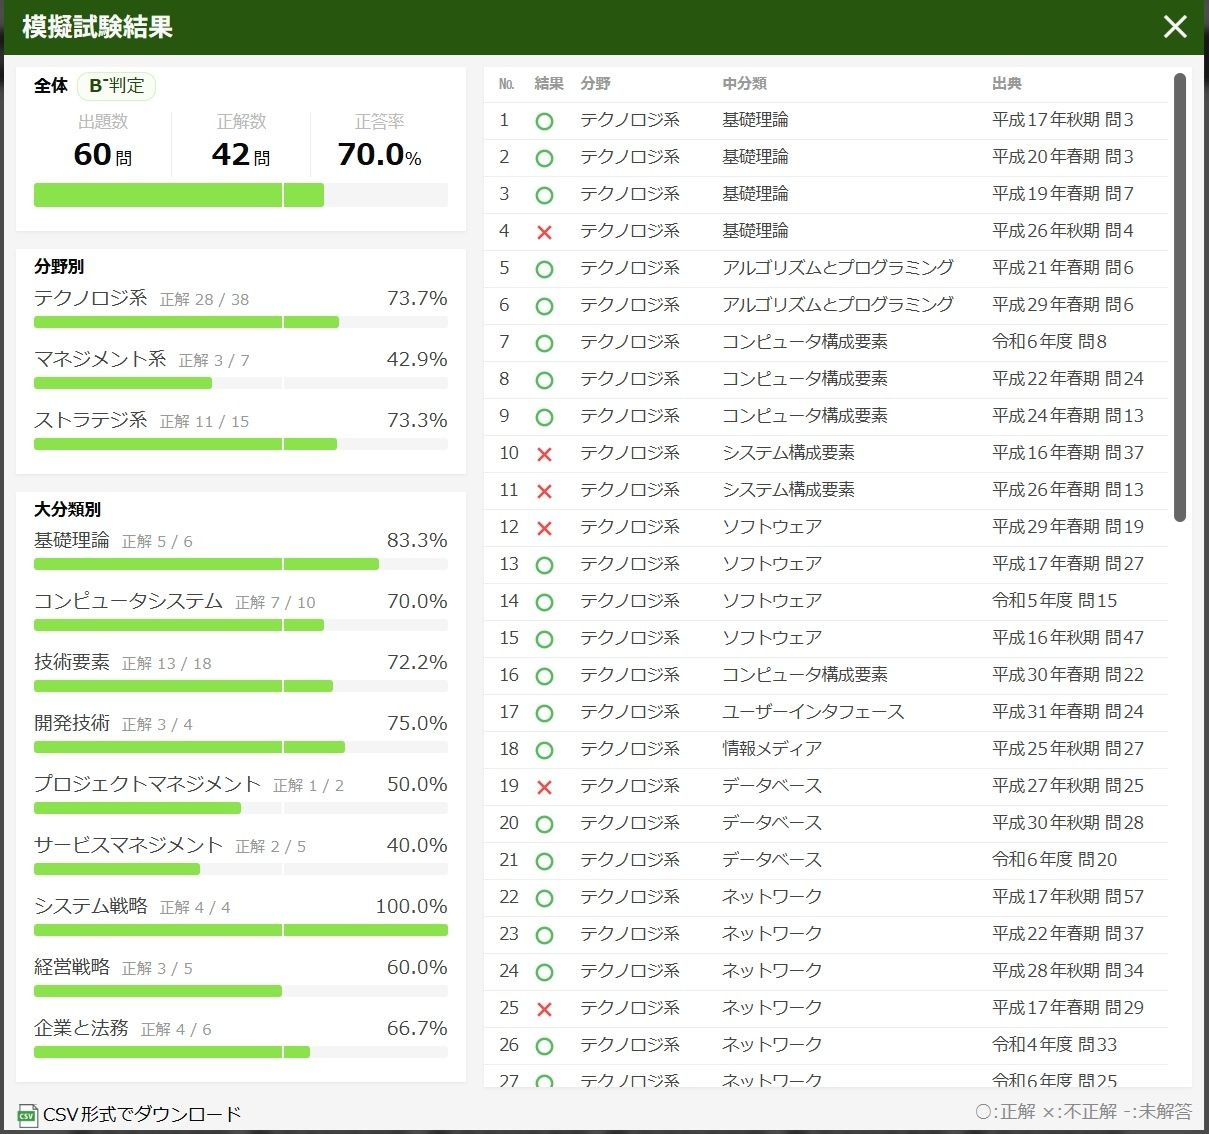Click the incorrect X mark for question 4
1209x1134 pixels.
click(x=544, y=232)
